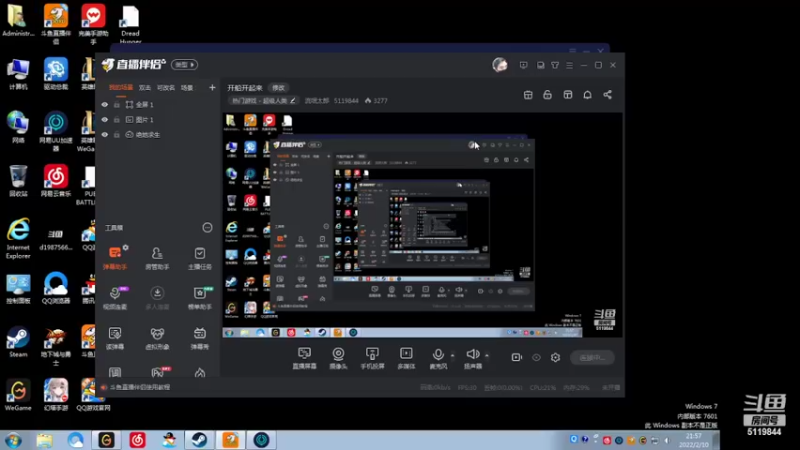This screenshot has width=800, height=450.
Task: Click the 麦克风 microphone icon
Action: [x=438, y=354]
